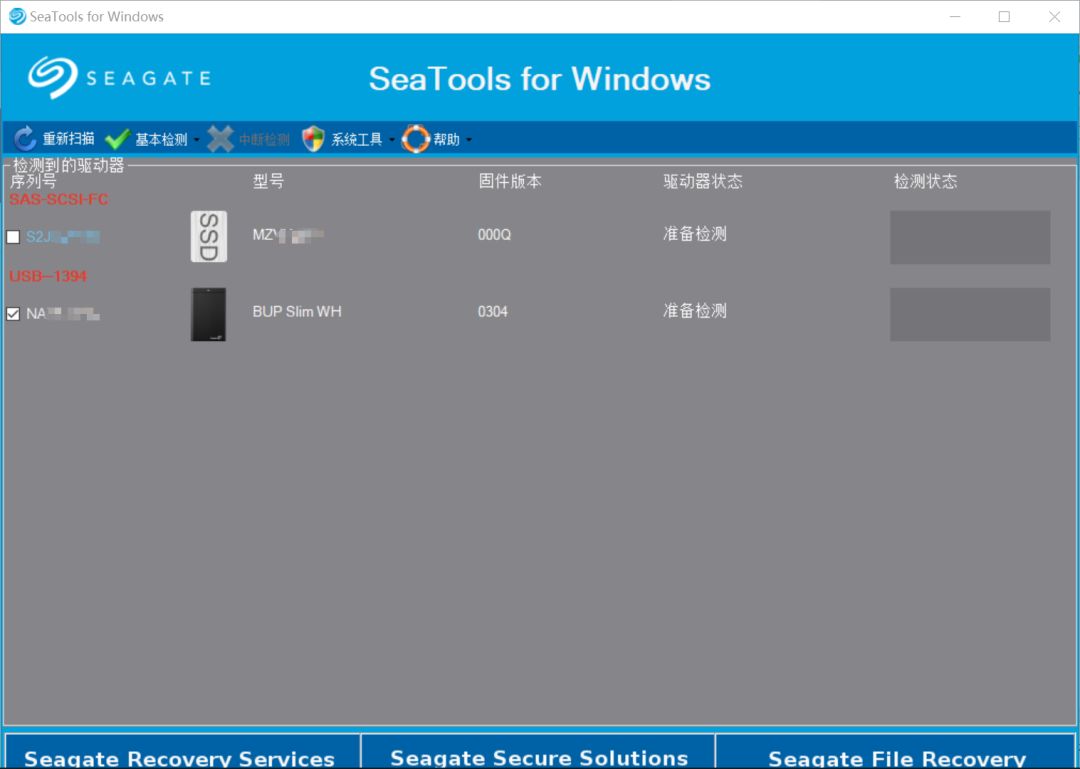Click the lifebuoy help icon
Screen dimensions: 1080x769
(x=415, y=139)
